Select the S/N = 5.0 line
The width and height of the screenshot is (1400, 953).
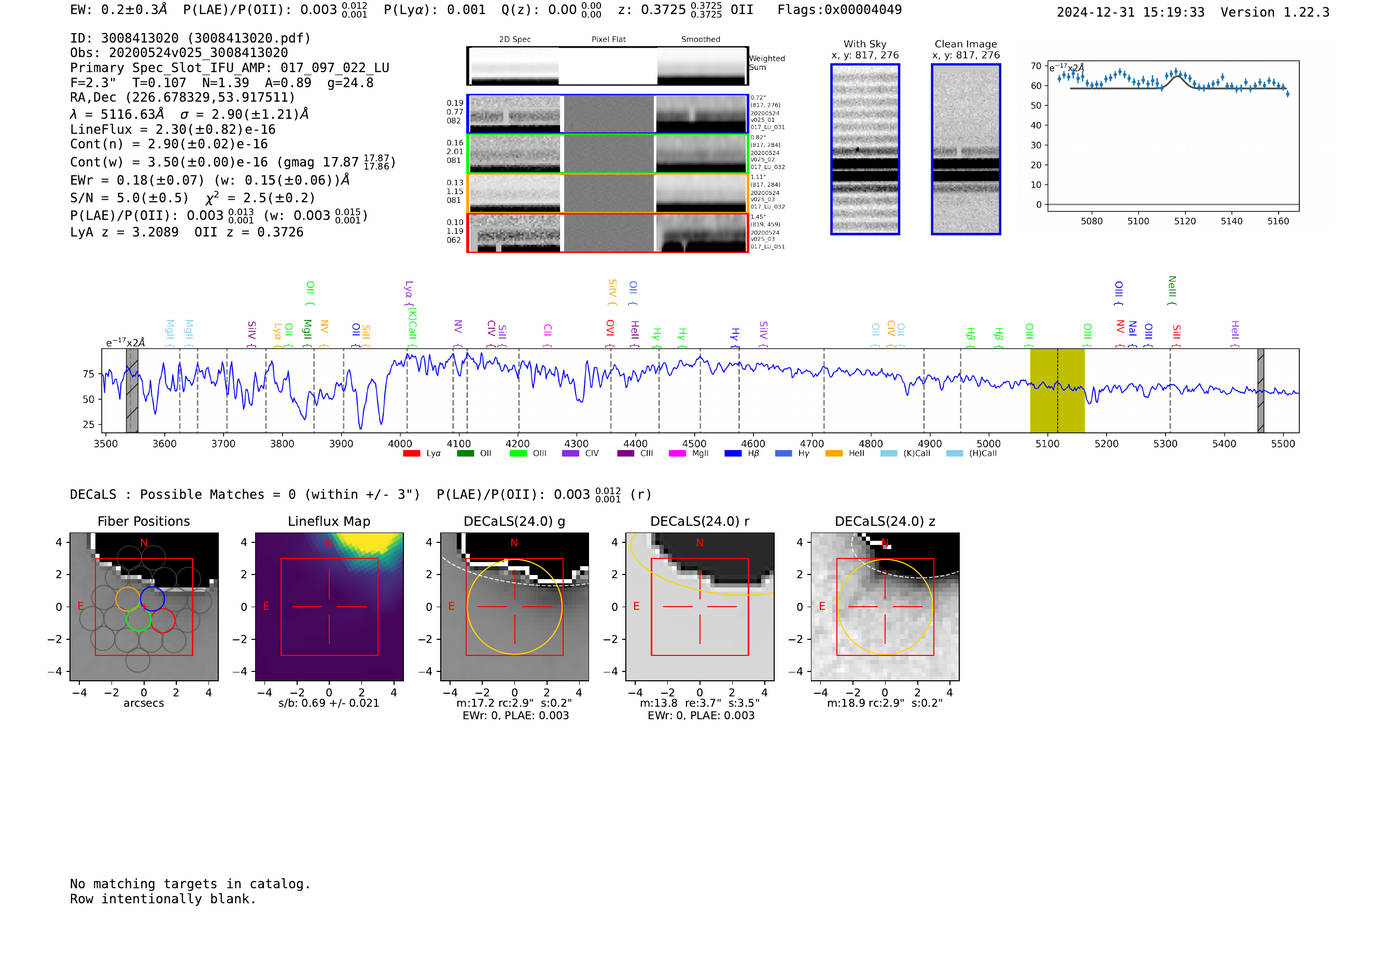193,197
